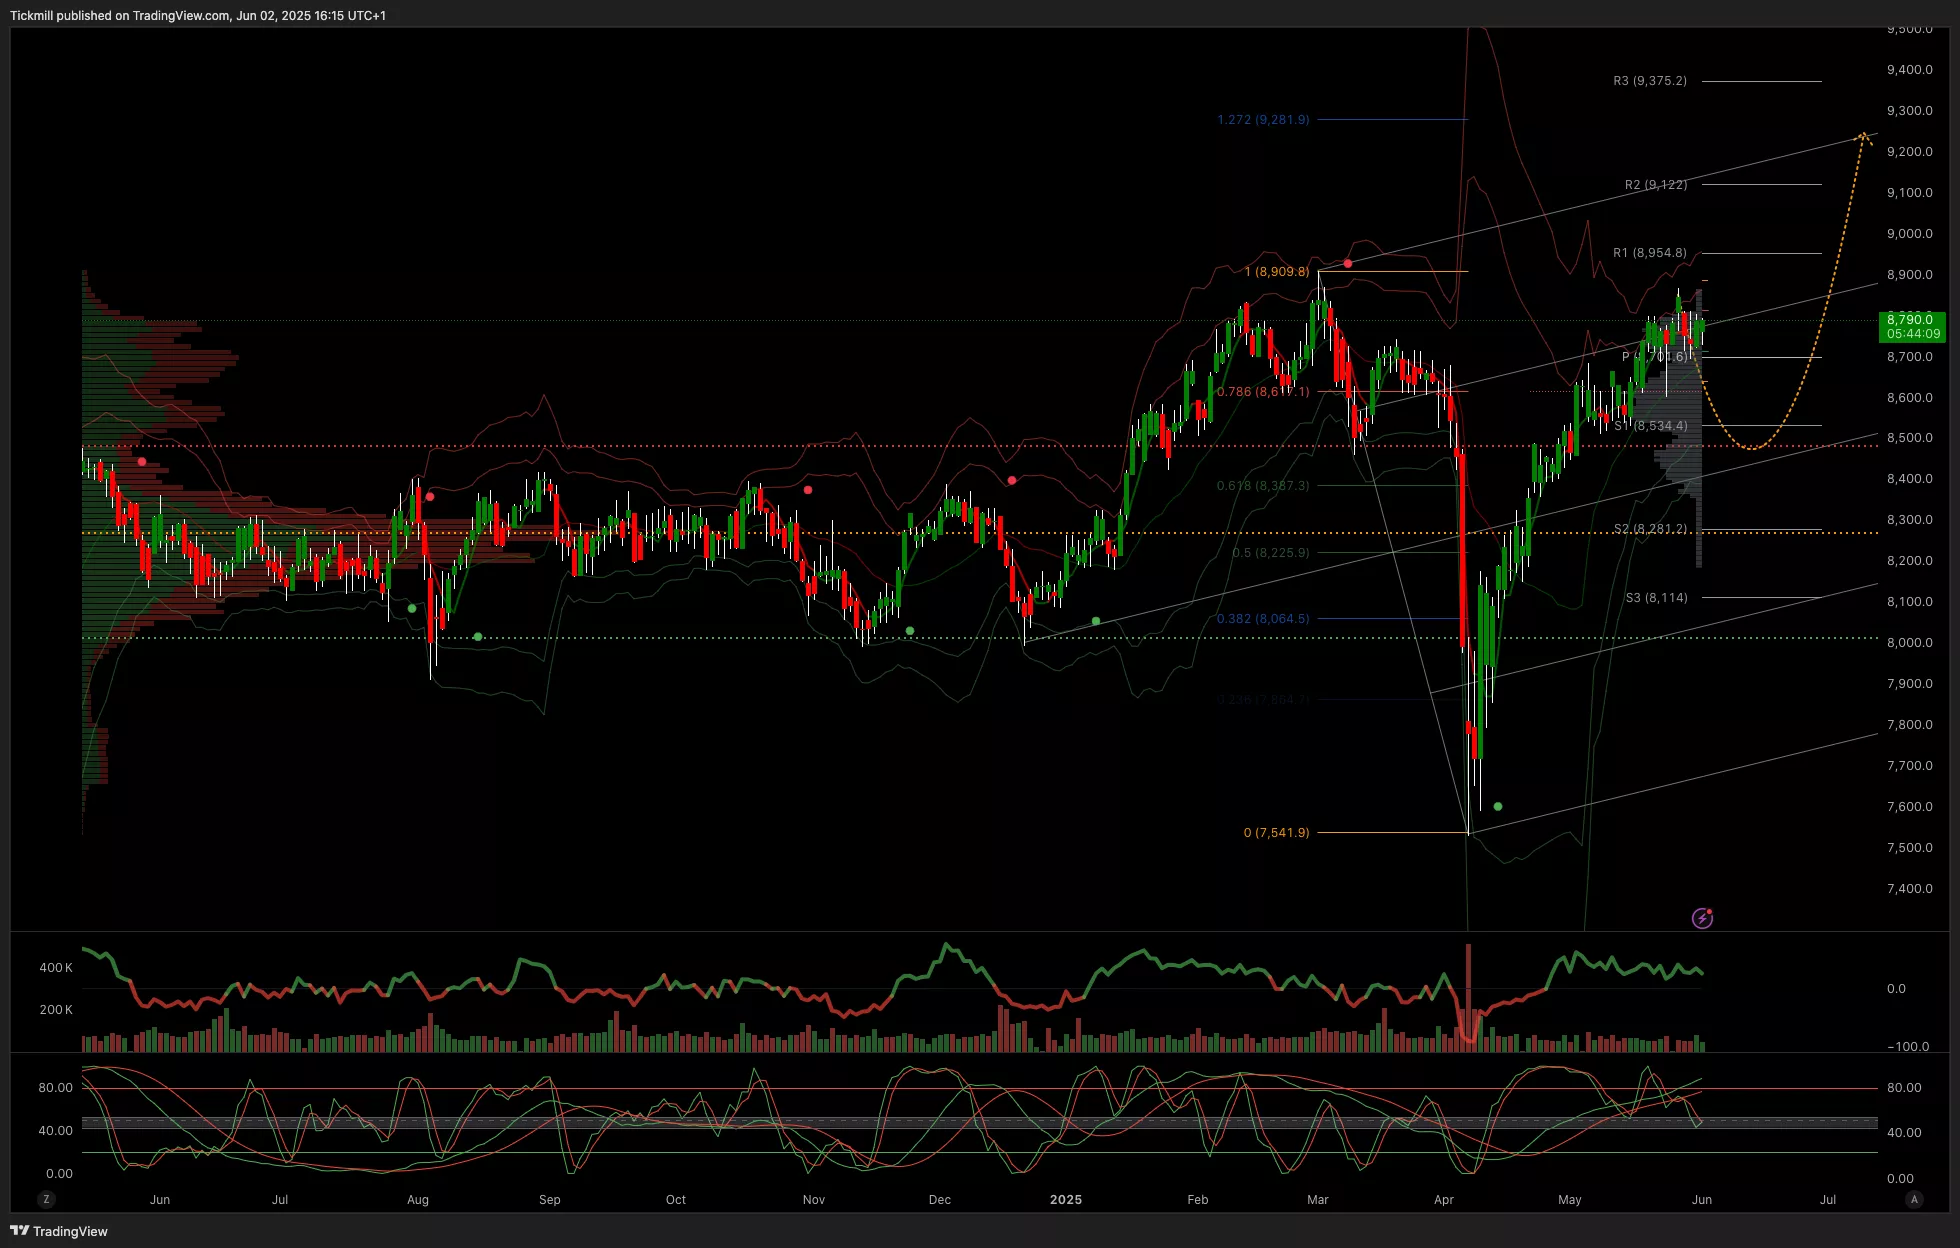Click the green dot below the April low
Viewport: 1960px width, 1248px height.
click(x=1497, y=806)
